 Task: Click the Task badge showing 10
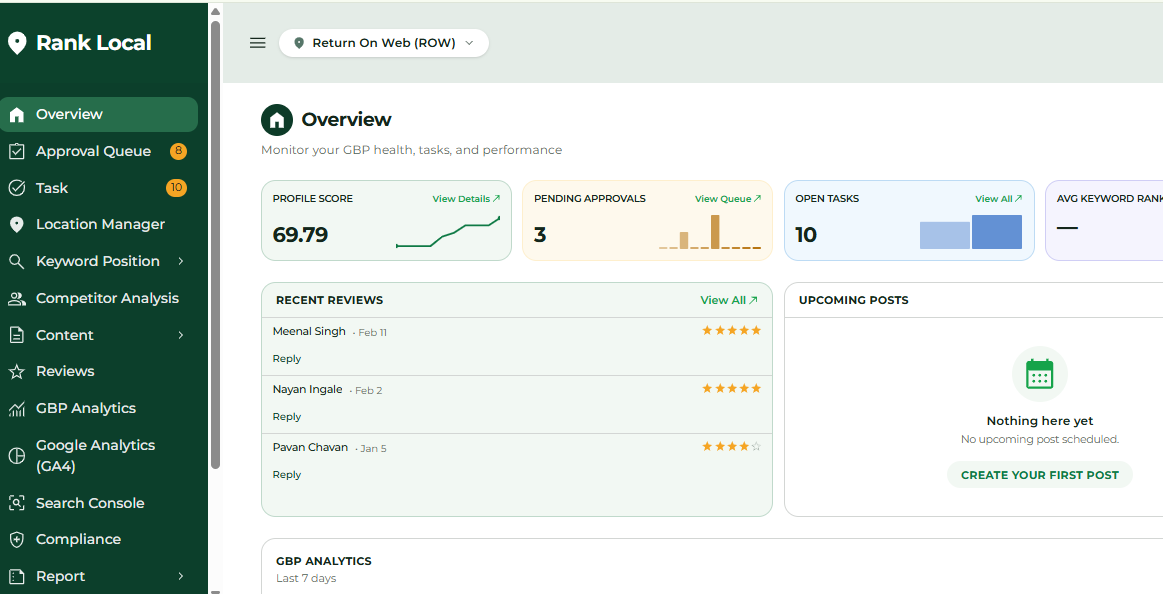tap(177, 188)
